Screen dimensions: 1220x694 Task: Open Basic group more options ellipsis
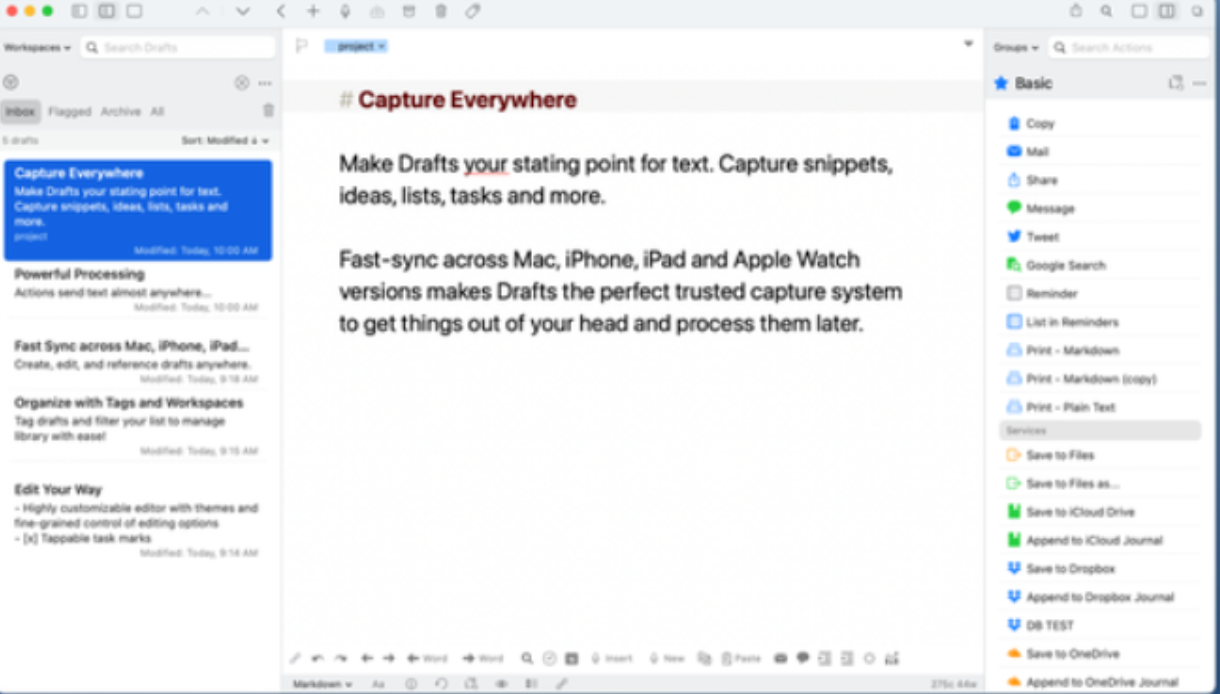coord(1199,83)
